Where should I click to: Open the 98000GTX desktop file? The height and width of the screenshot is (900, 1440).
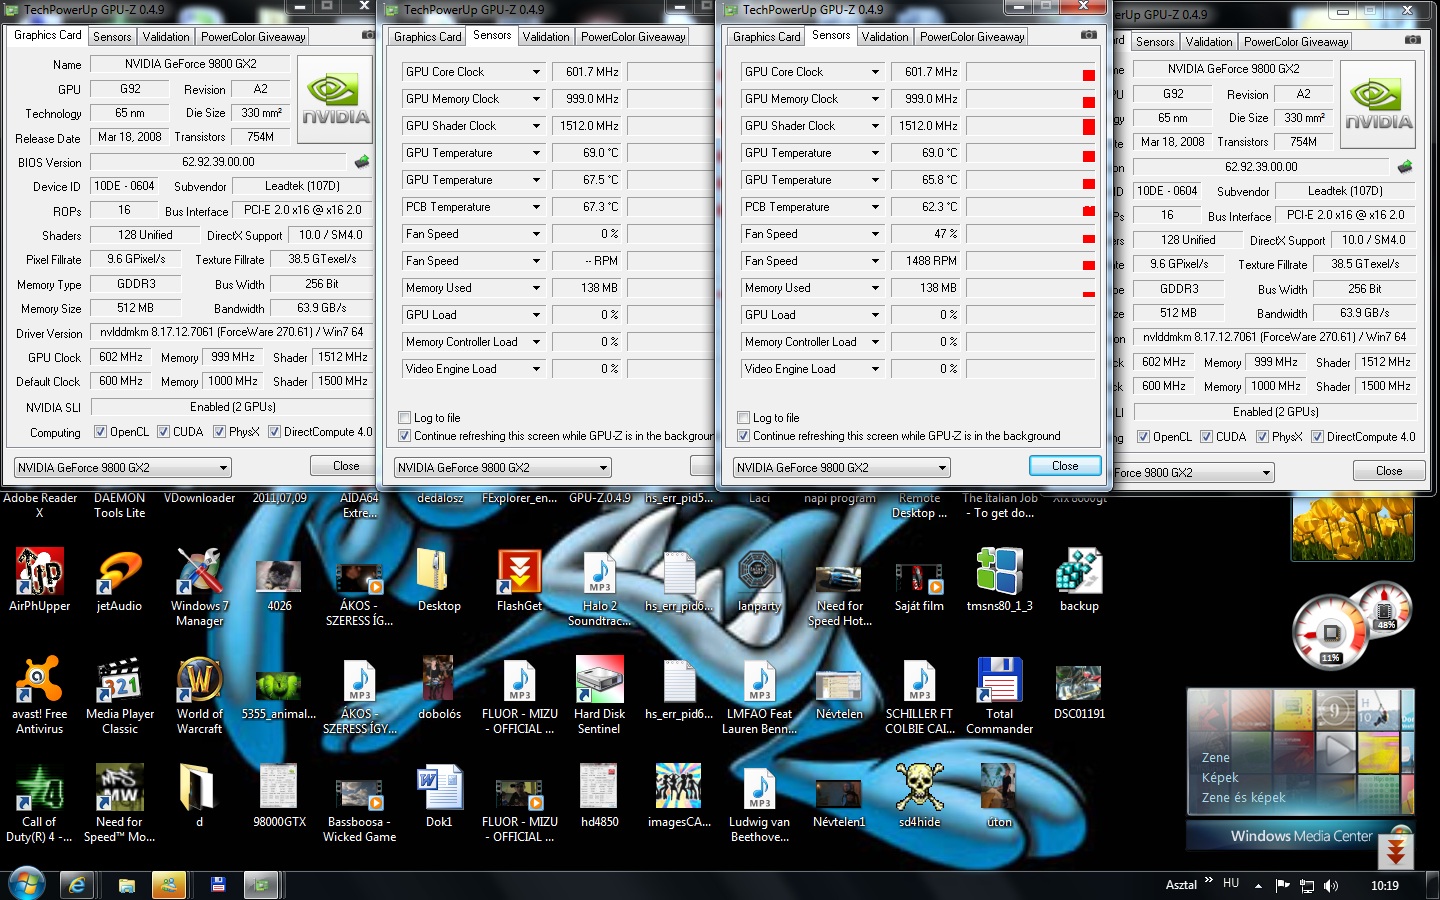coord(279,797)
